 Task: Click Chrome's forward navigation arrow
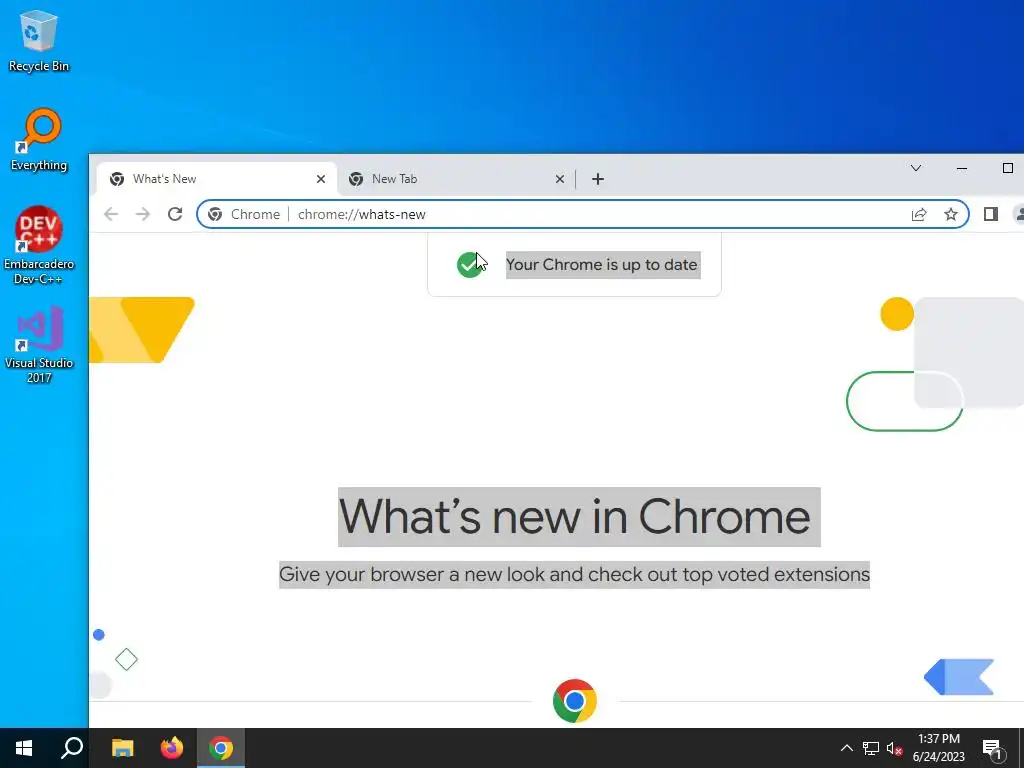[142, 214]
